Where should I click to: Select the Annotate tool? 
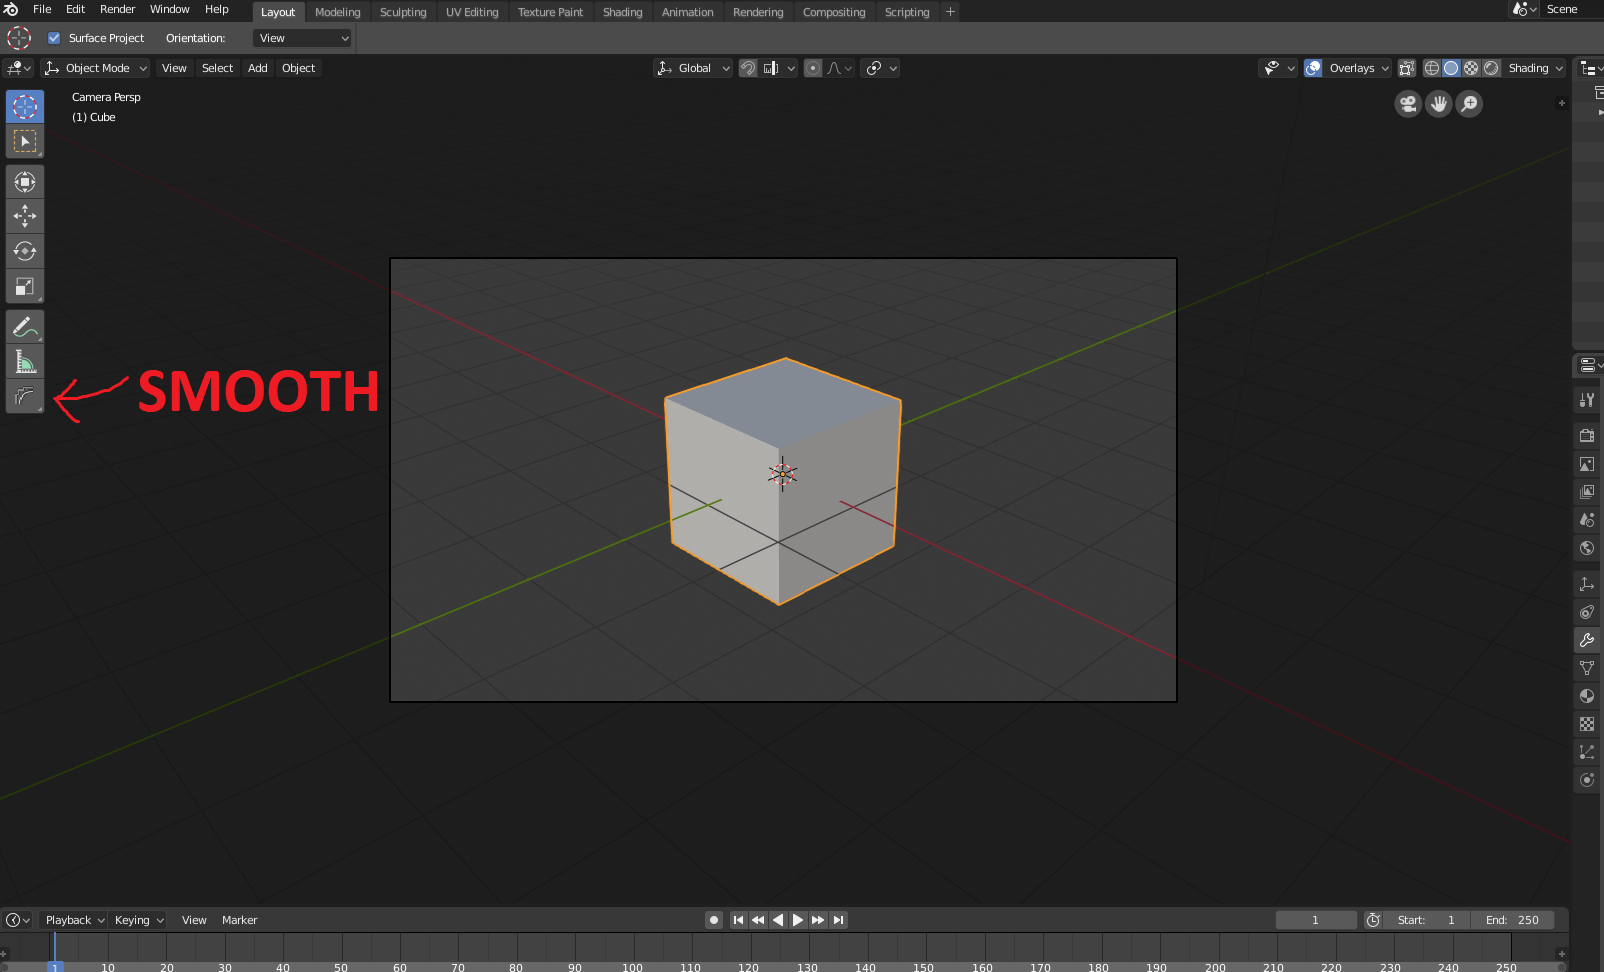click(25, 326)
